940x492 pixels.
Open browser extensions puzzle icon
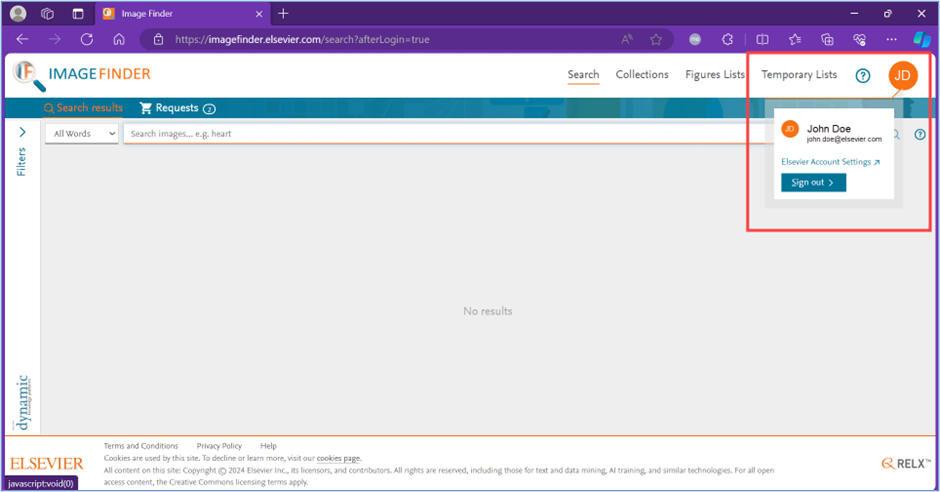(727, 40)
